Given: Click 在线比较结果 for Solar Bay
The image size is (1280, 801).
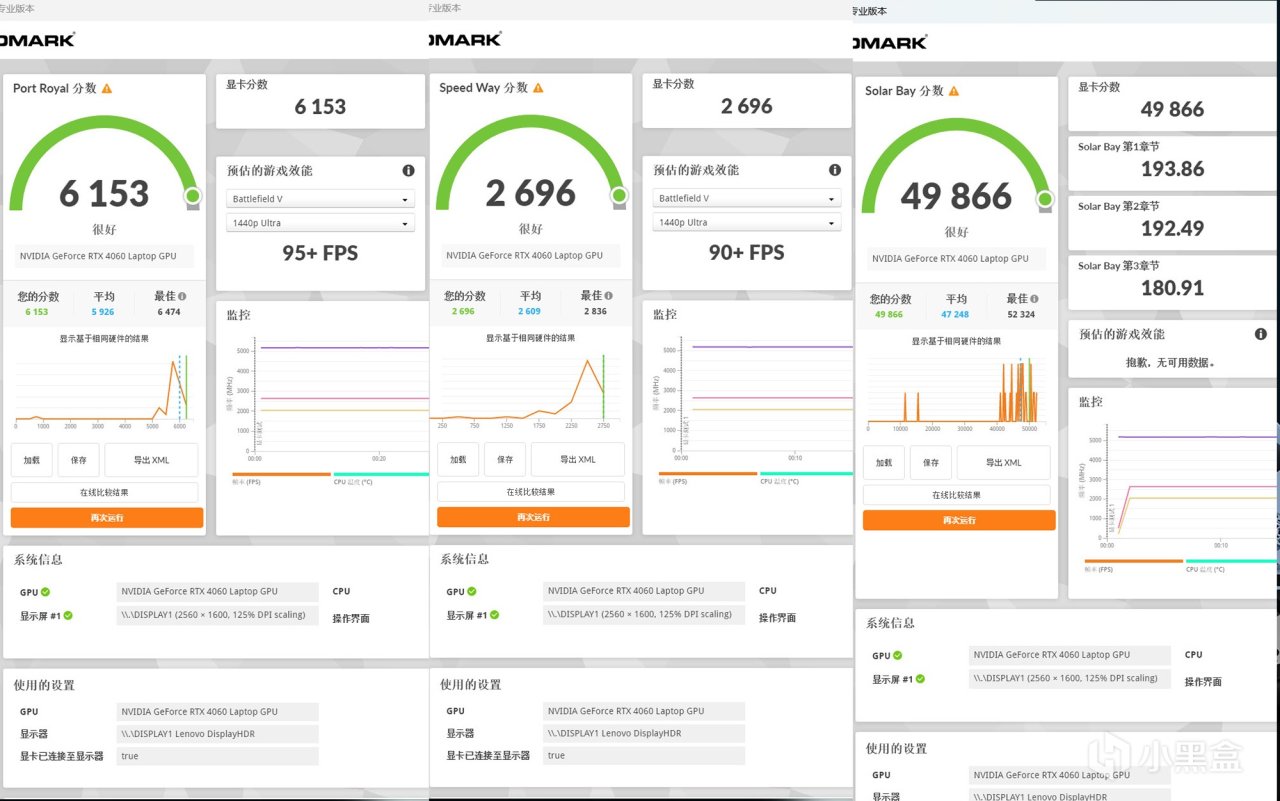Looking at the screenshot, I should coord(956,494).
